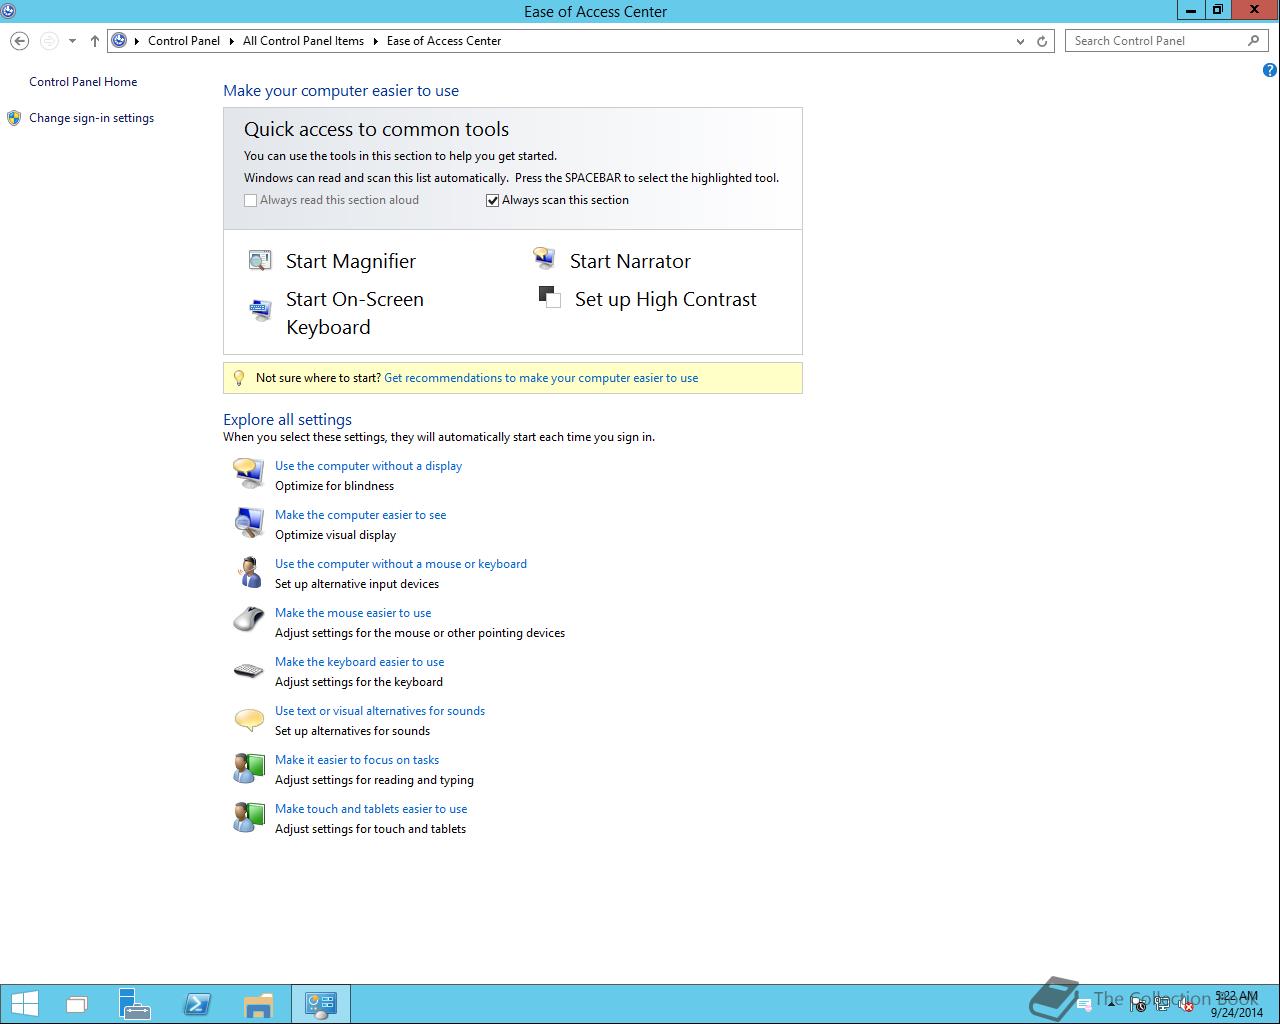This screenshot has width=1280, height=1024.
Task: Click the Help question mark icon
Action: click(x=1270, y=70)
